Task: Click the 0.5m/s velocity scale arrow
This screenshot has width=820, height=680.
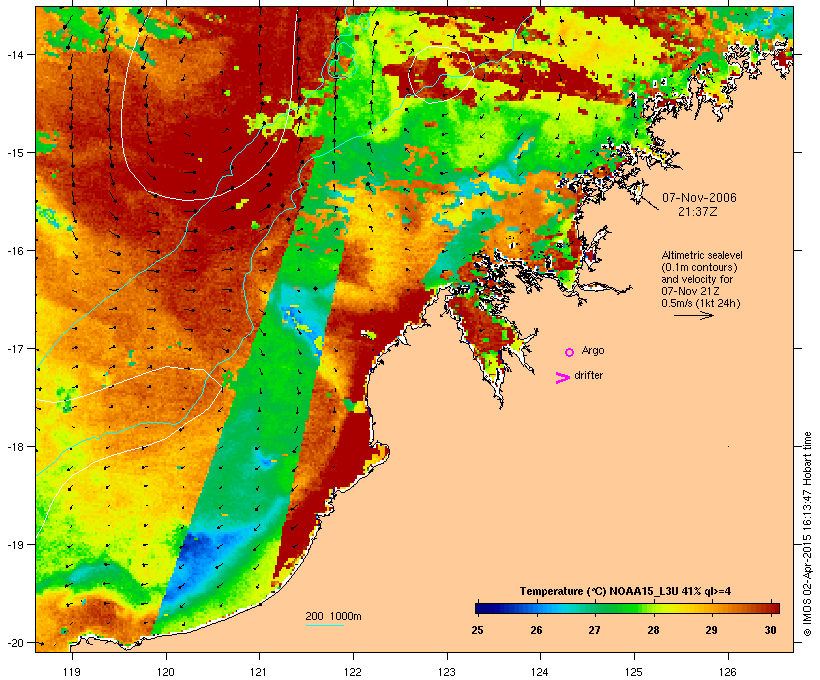Action: point(693,315)
